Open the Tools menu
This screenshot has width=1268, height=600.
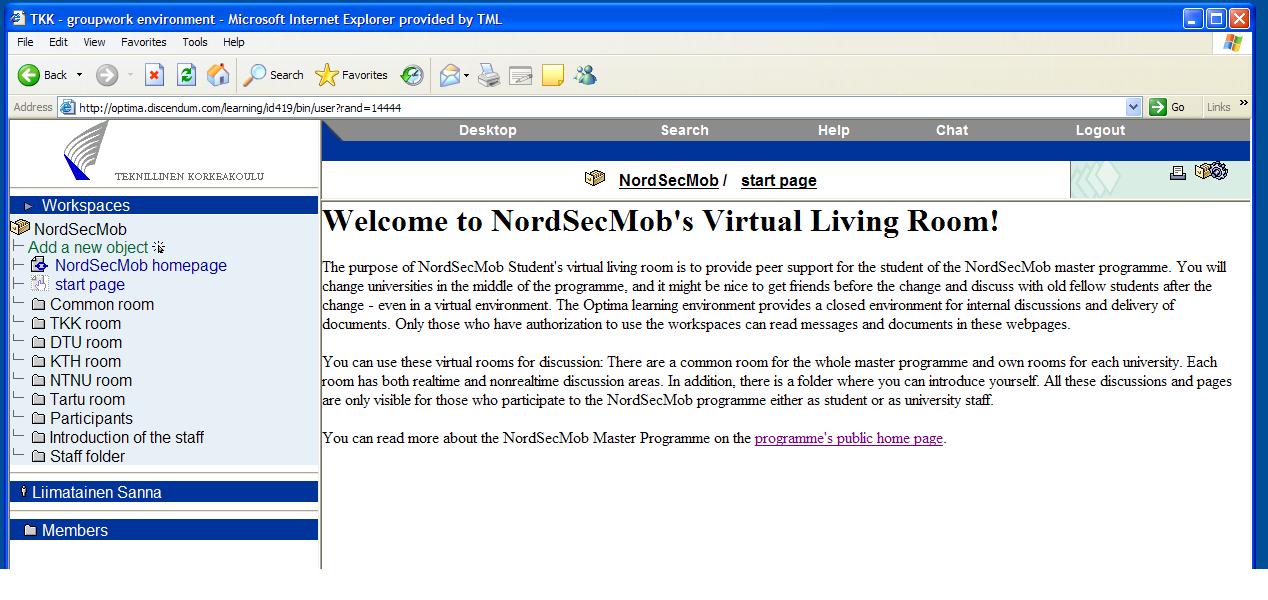coord(194,42)
